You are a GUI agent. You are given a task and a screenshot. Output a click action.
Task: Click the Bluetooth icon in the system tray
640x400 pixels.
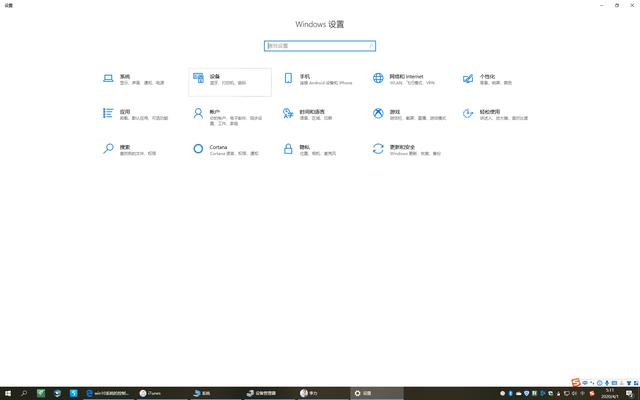point(511,393)
